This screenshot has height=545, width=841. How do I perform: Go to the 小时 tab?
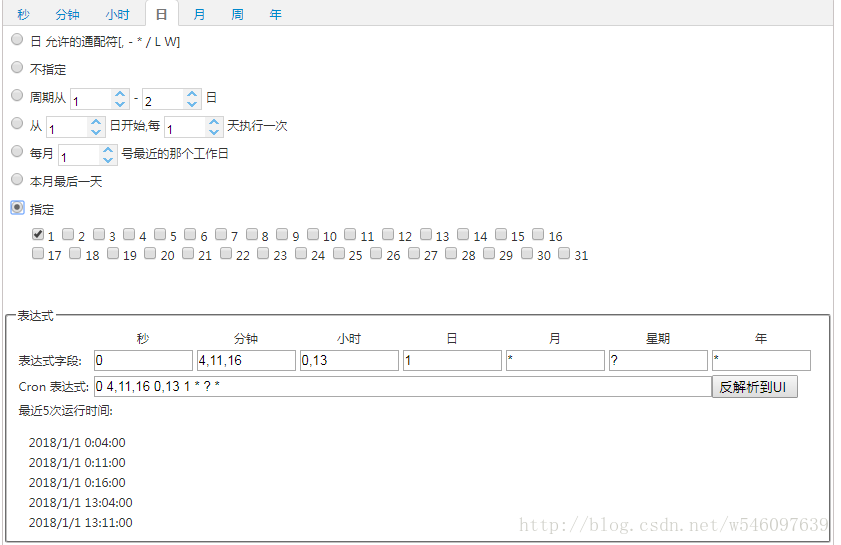pos(117,14)
